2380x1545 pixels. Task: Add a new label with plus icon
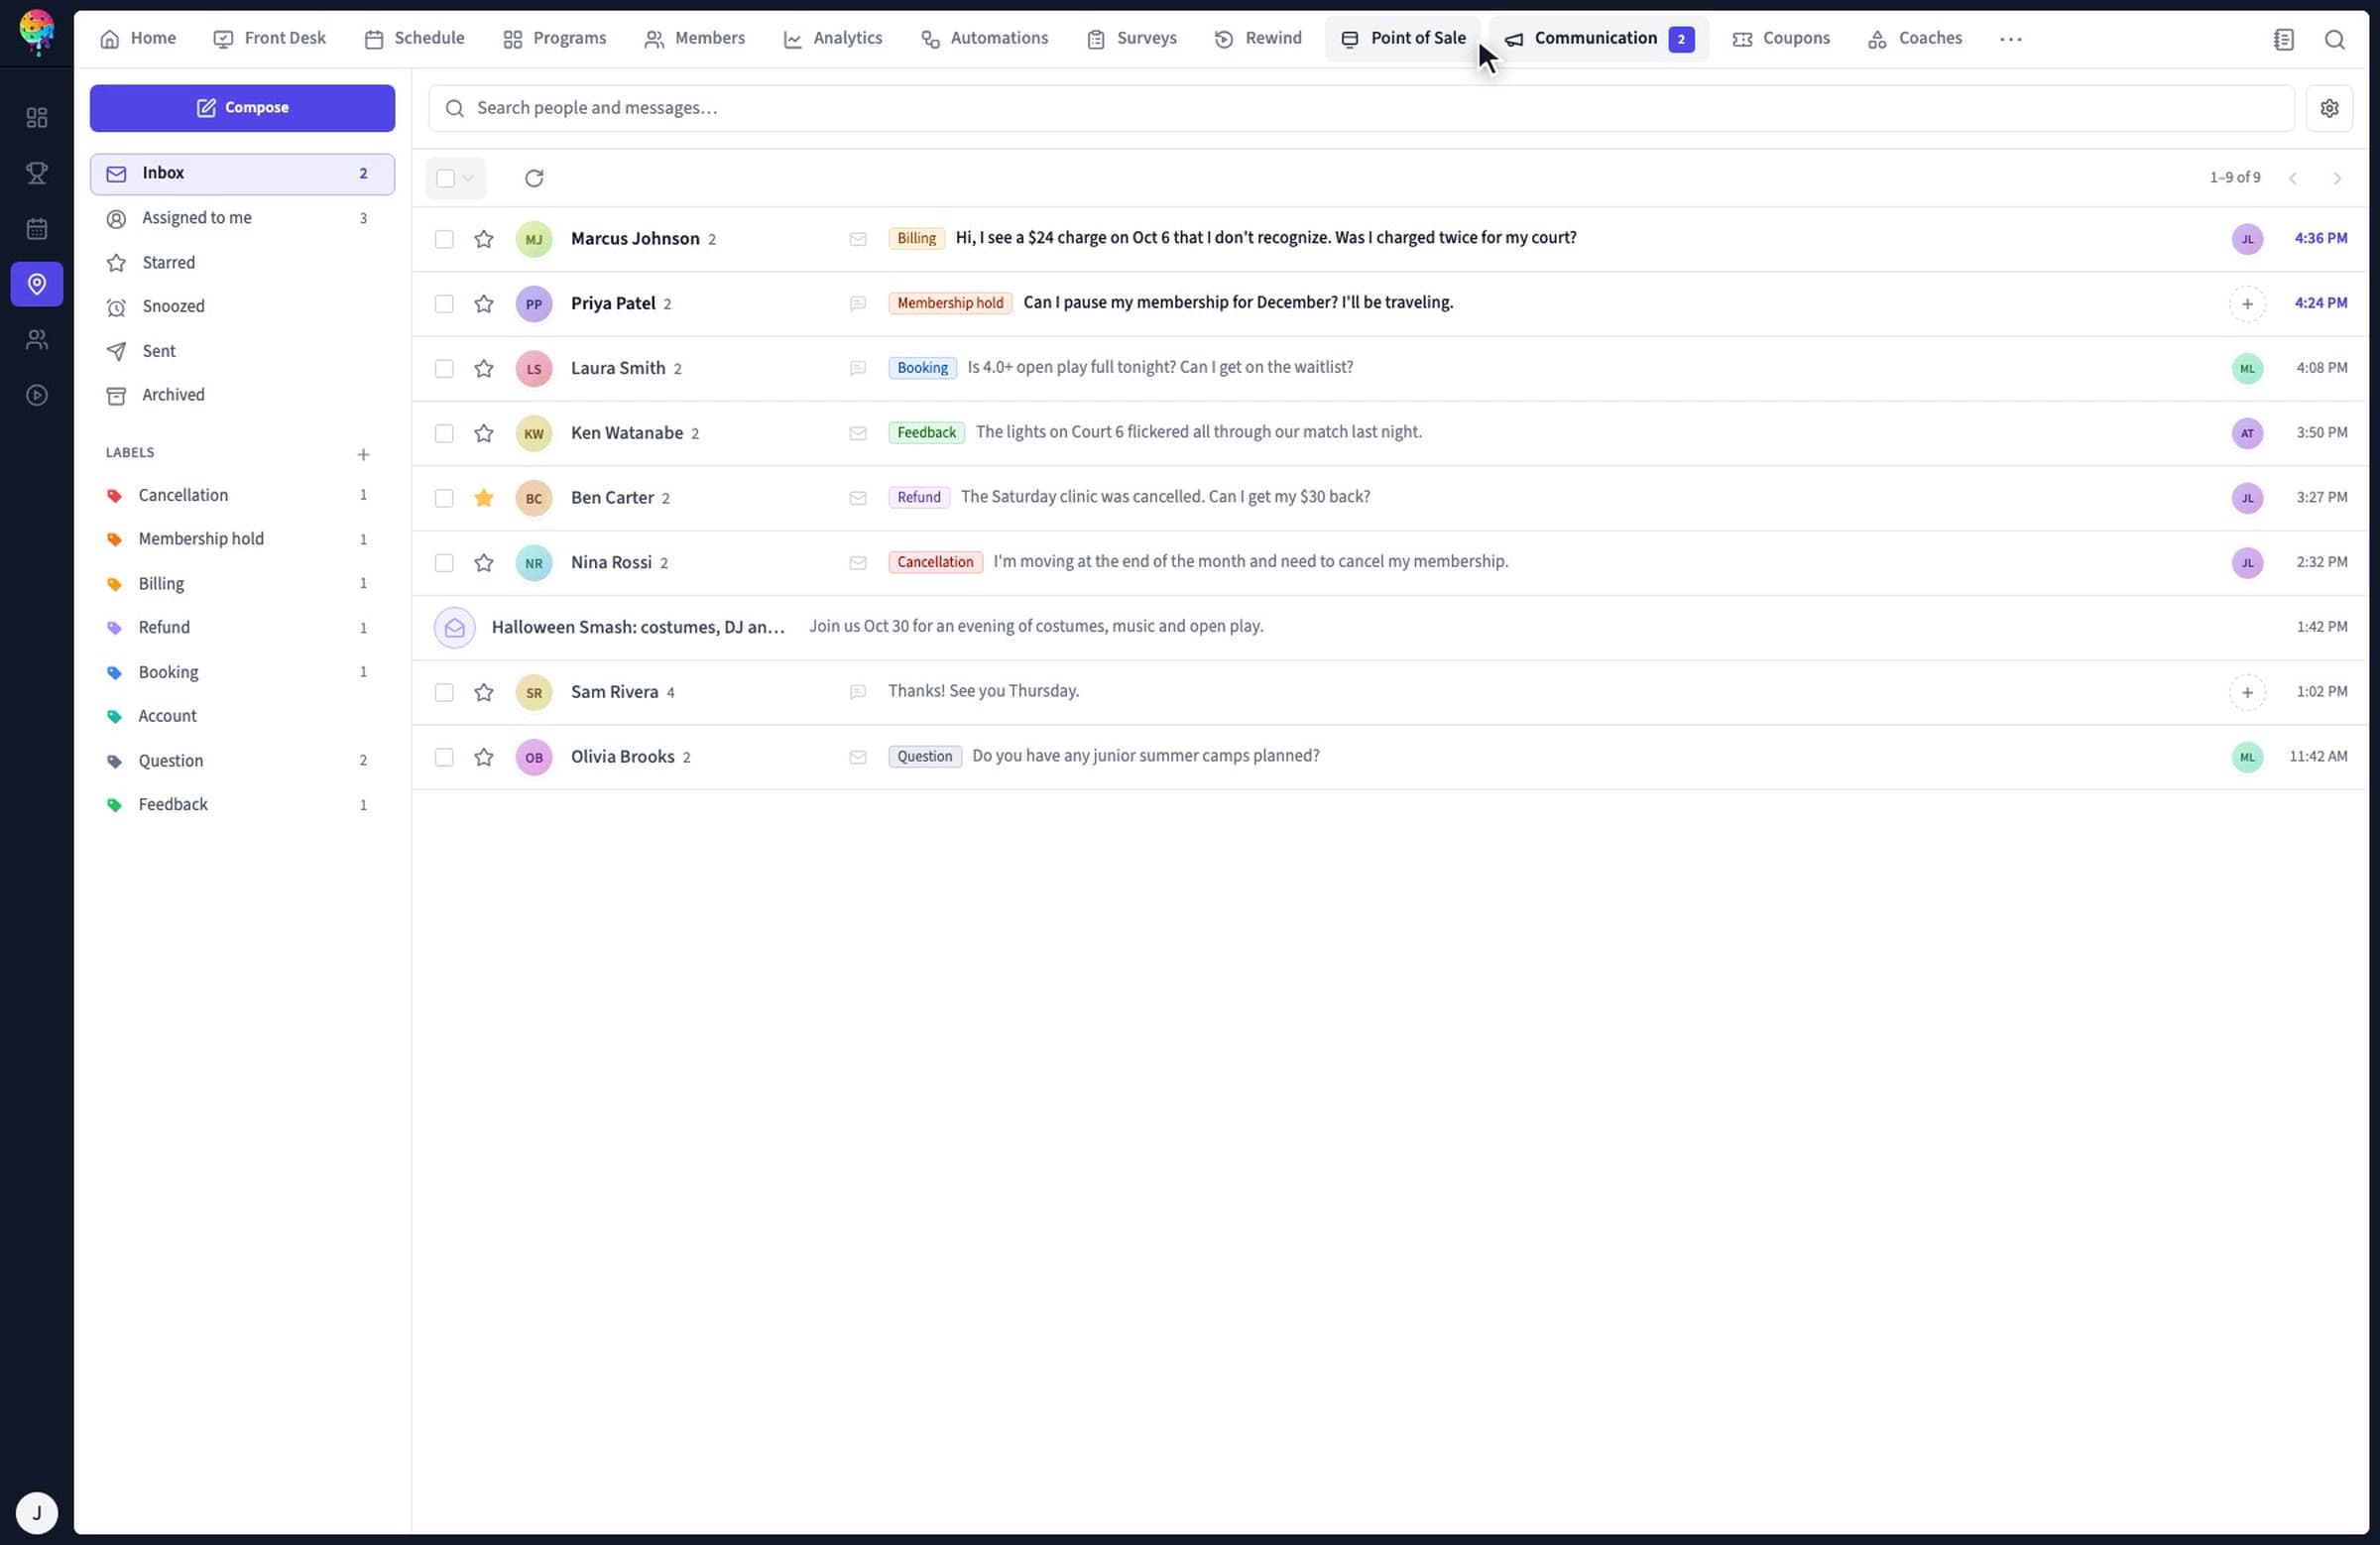(363, 454)
